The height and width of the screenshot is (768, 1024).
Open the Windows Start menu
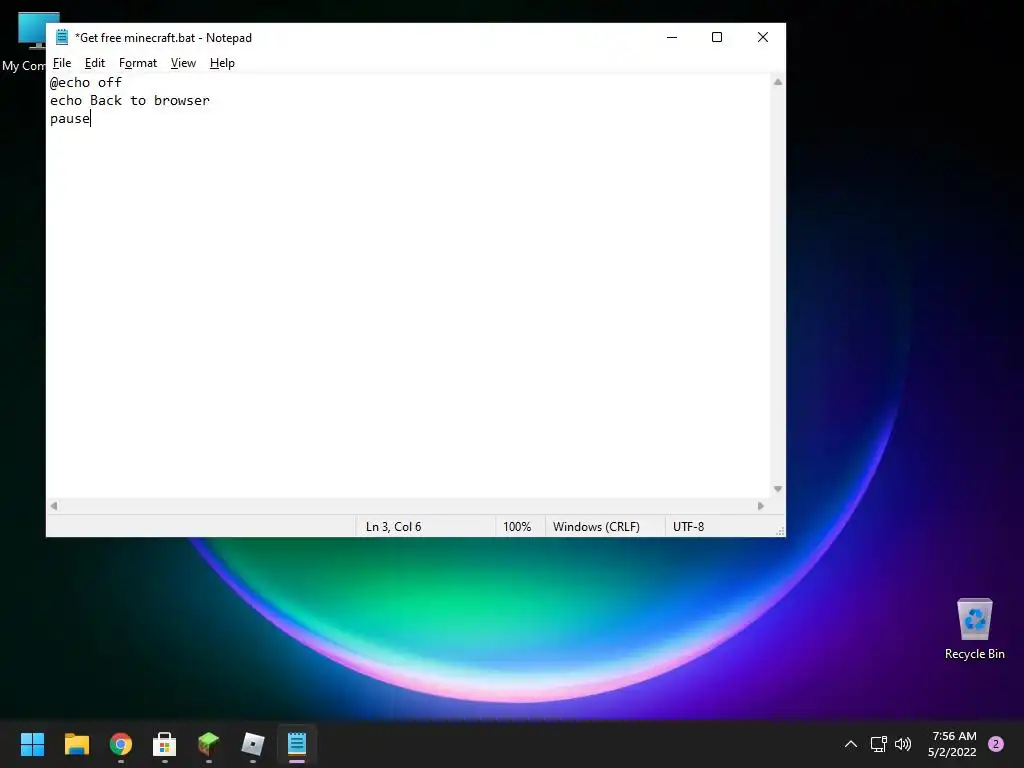coord(33,744)
